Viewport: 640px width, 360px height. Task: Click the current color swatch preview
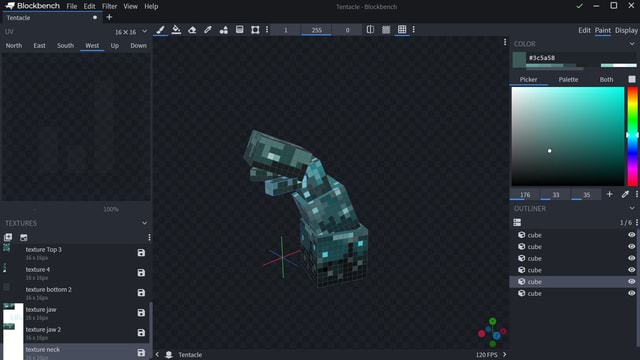519,60
